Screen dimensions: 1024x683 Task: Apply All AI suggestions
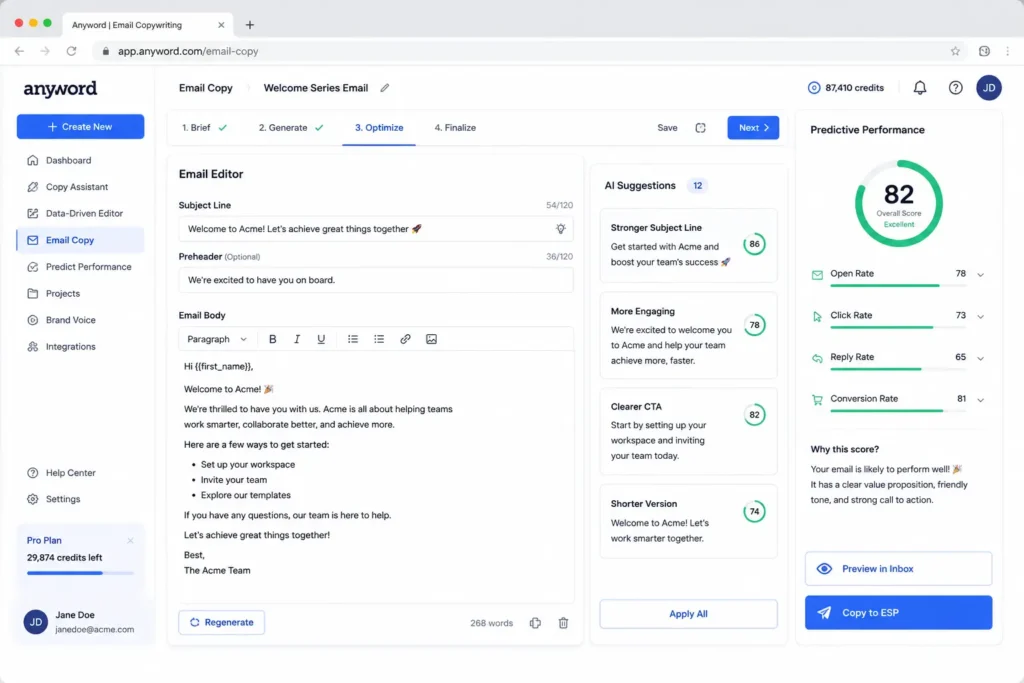tap(688, 614)
